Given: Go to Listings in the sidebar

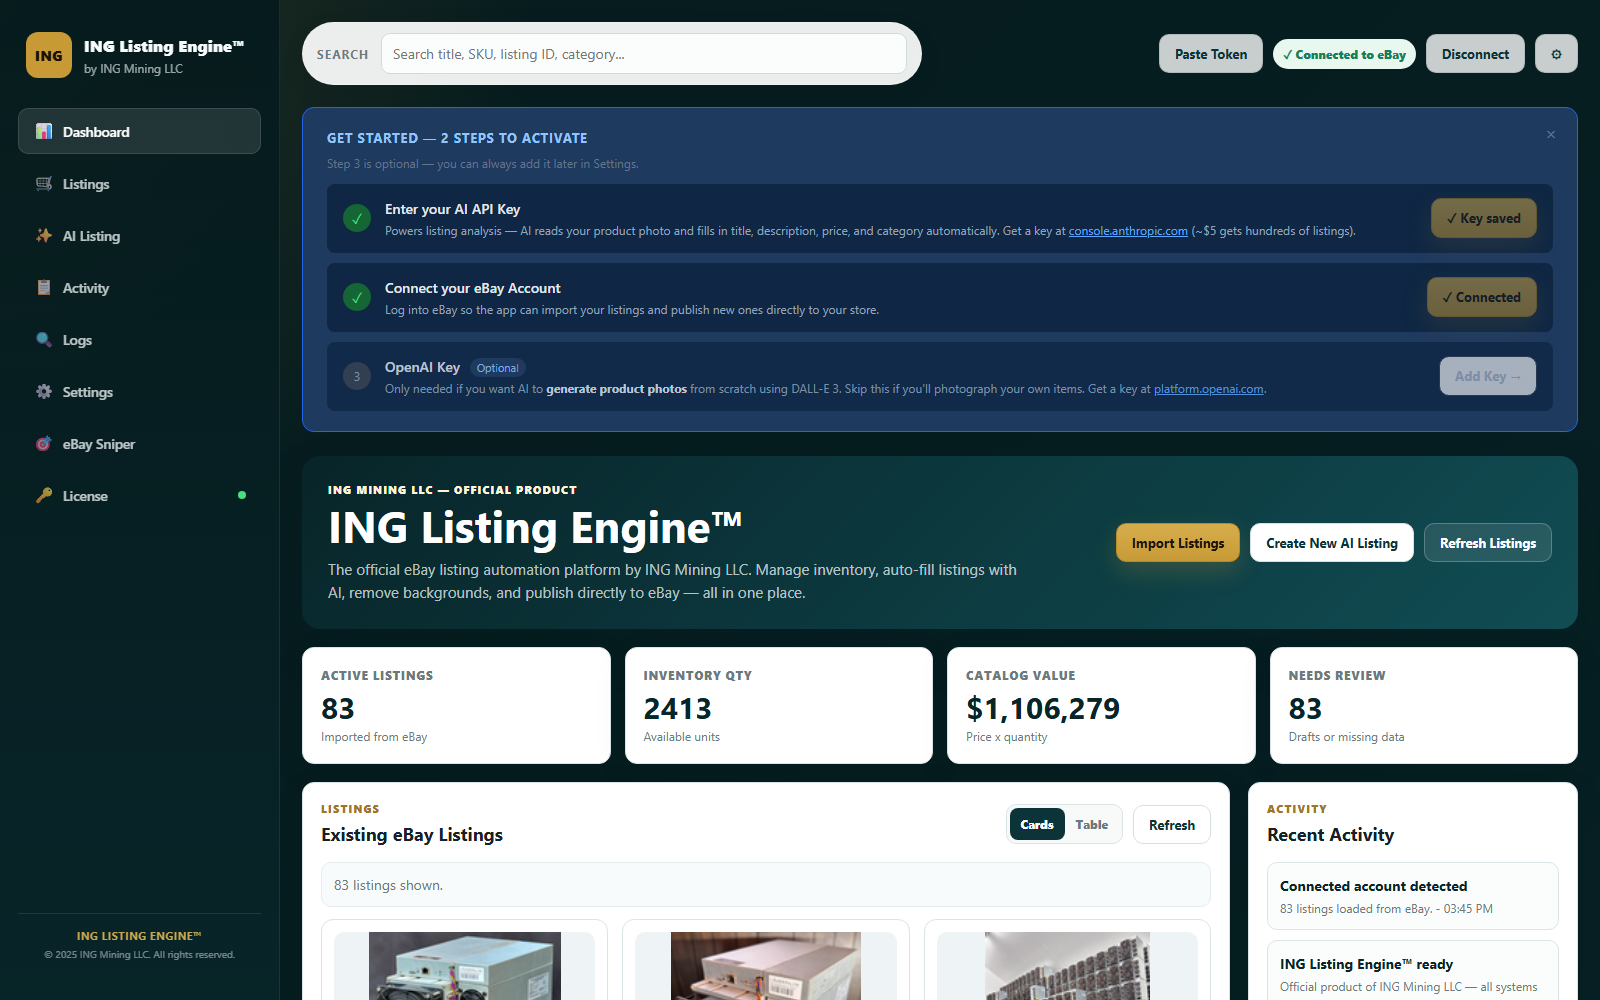Looking at the screenshot, I should (139, 183).
